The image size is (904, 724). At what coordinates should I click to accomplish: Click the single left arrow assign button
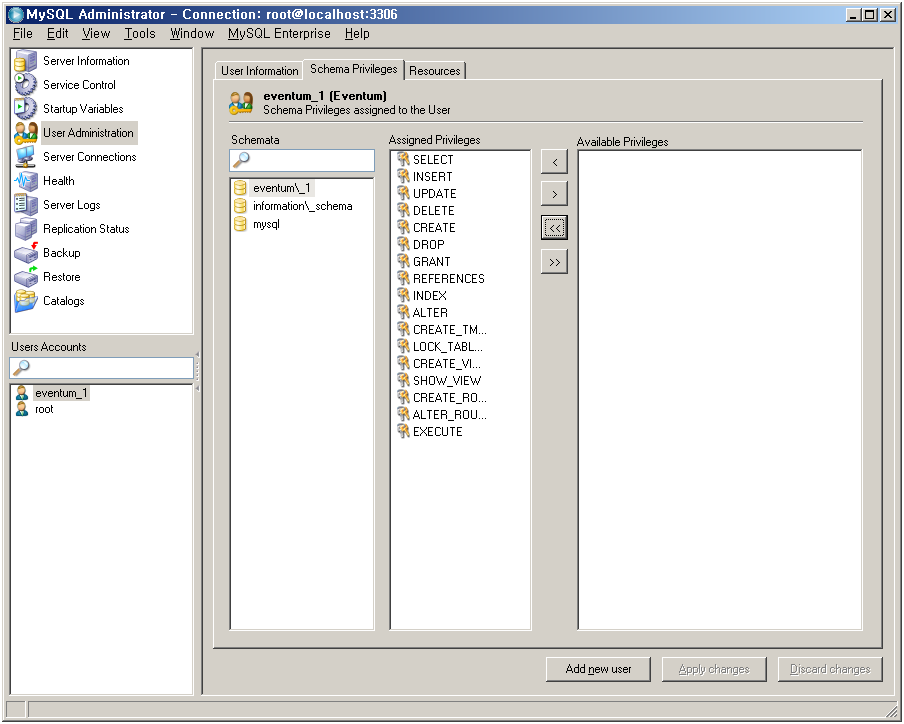554,162
